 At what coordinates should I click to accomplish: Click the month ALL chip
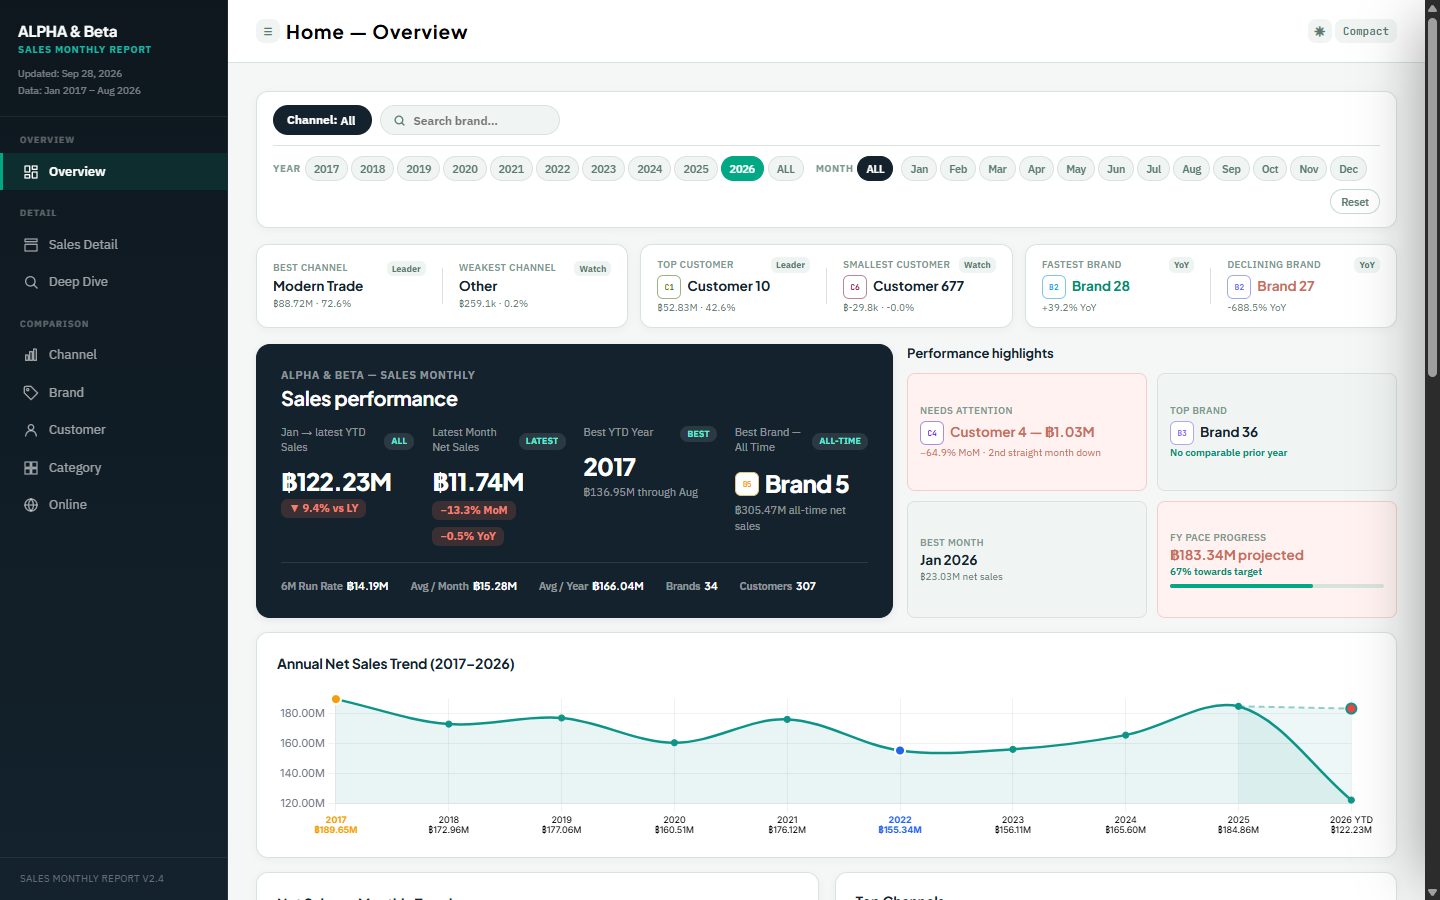tap(875, 169)
